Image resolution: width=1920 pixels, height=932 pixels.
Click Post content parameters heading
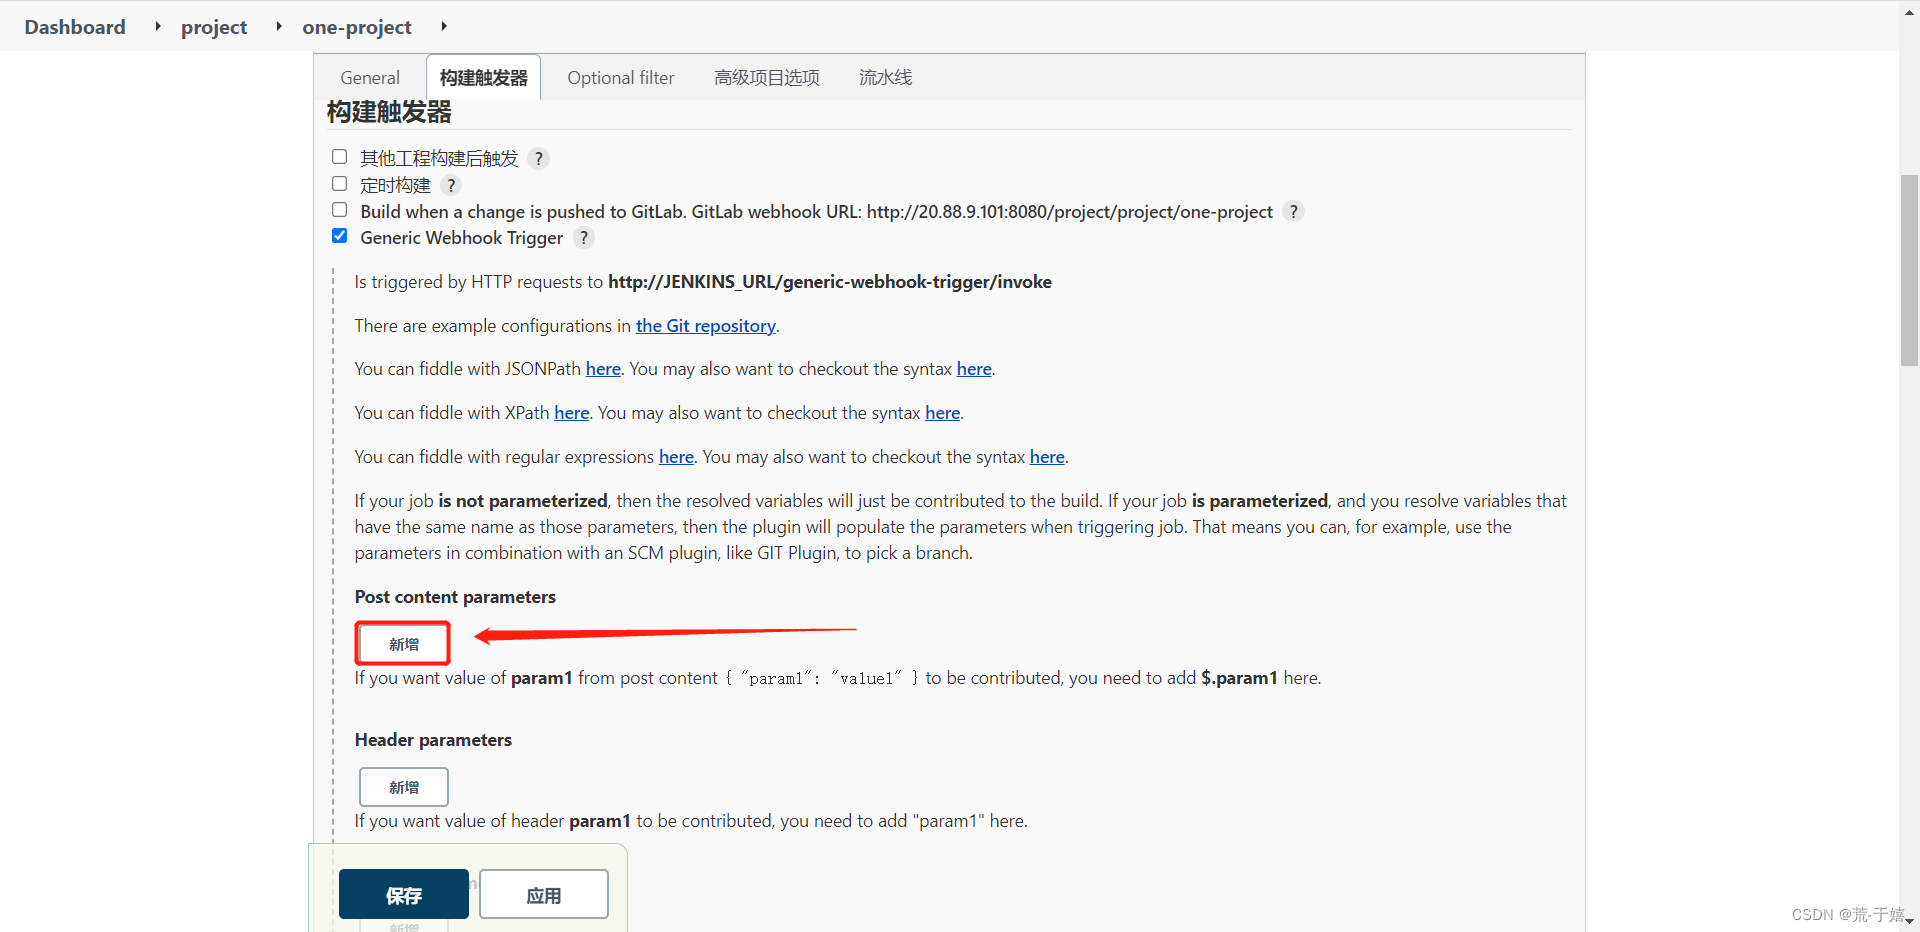(455, 597)
